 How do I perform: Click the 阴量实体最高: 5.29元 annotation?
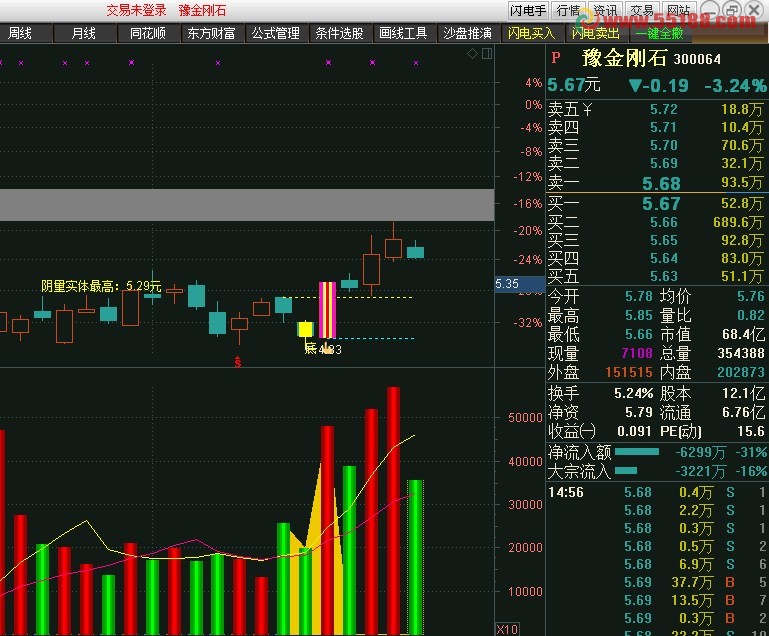pos(101,285)
